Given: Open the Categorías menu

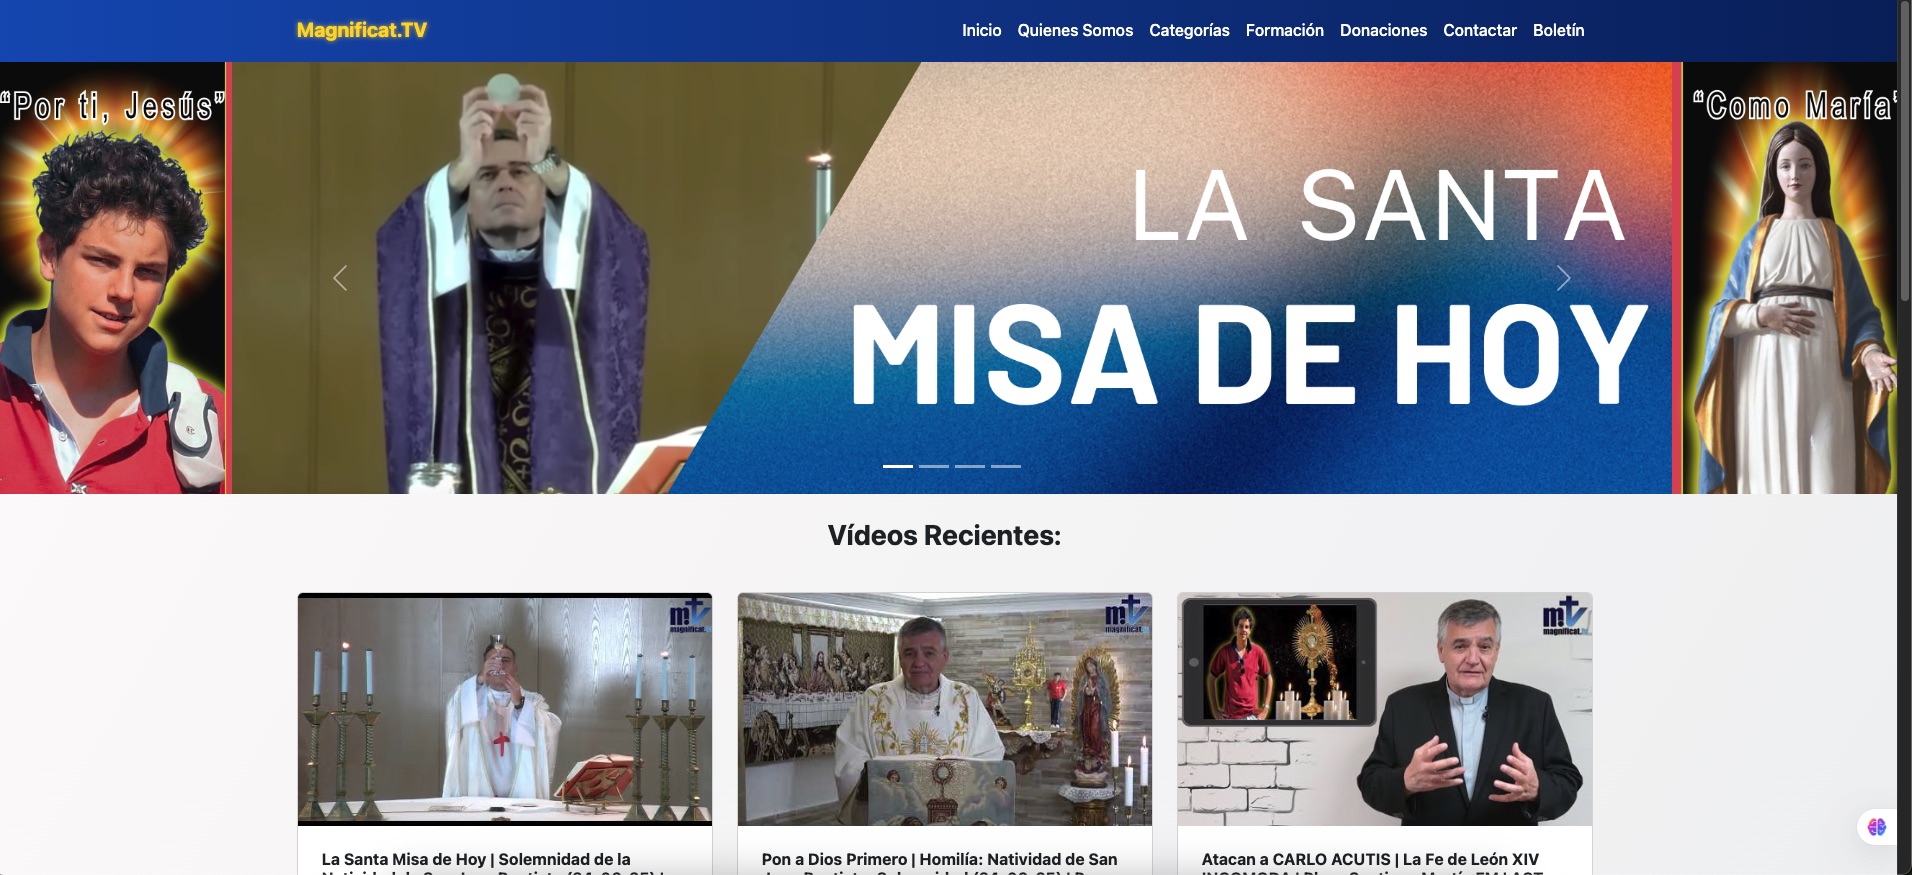Looking at the screenshot, I should [1189, 30].
